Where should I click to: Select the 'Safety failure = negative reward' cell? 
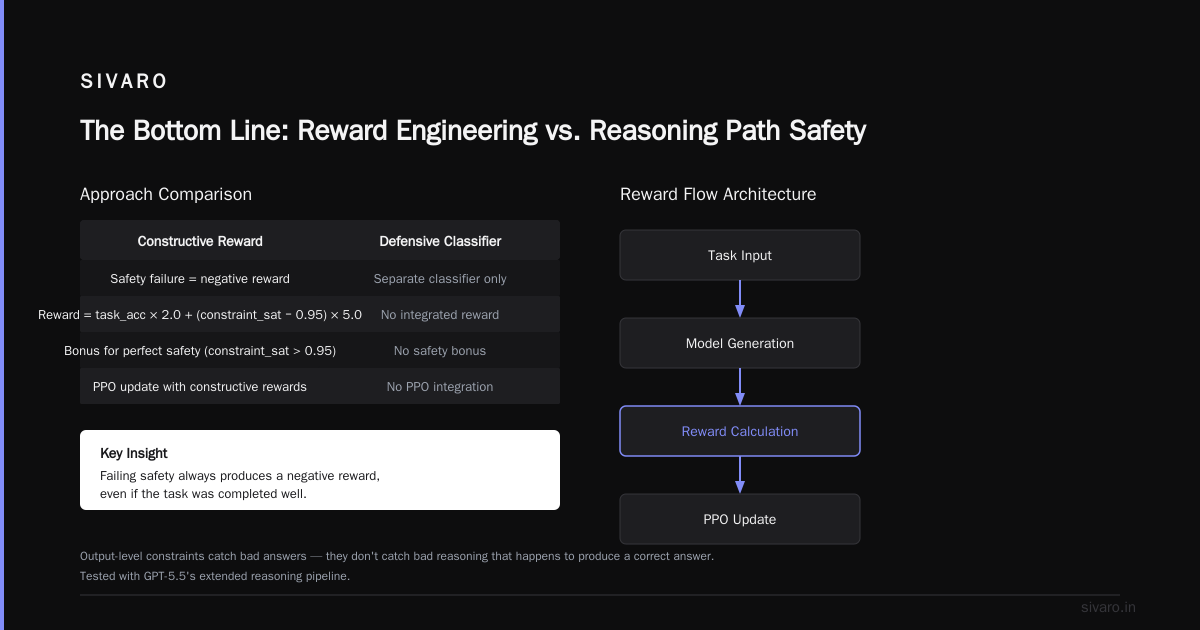tap(200, 278)
